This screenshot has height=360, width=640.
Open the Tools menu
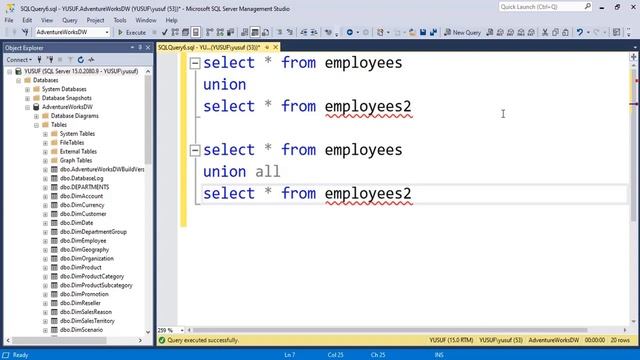[x=120, y=20]
